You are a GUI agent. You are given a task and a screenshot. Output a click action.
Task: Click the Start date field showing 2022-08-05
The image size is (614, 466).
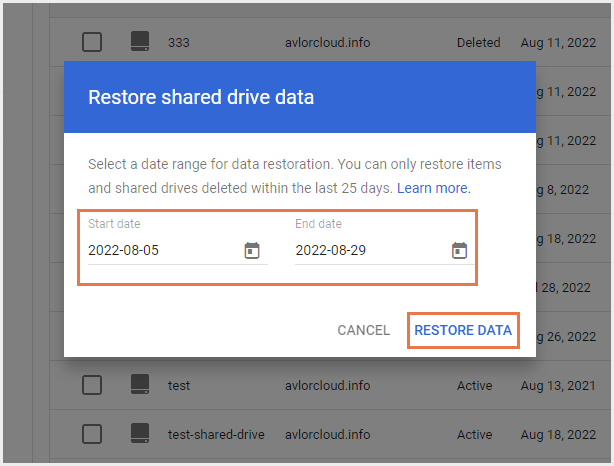click(x=160, y=250)
